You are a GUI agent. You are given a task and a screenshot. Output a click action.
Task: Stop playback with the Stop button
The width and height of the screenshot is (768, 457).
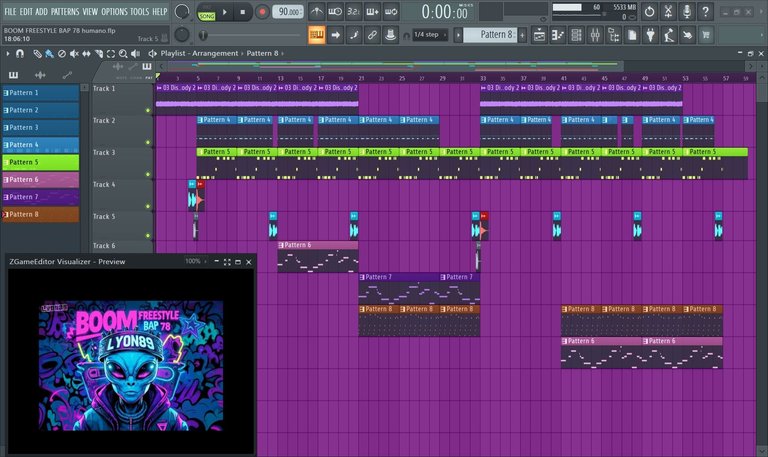tap(242, 12)
